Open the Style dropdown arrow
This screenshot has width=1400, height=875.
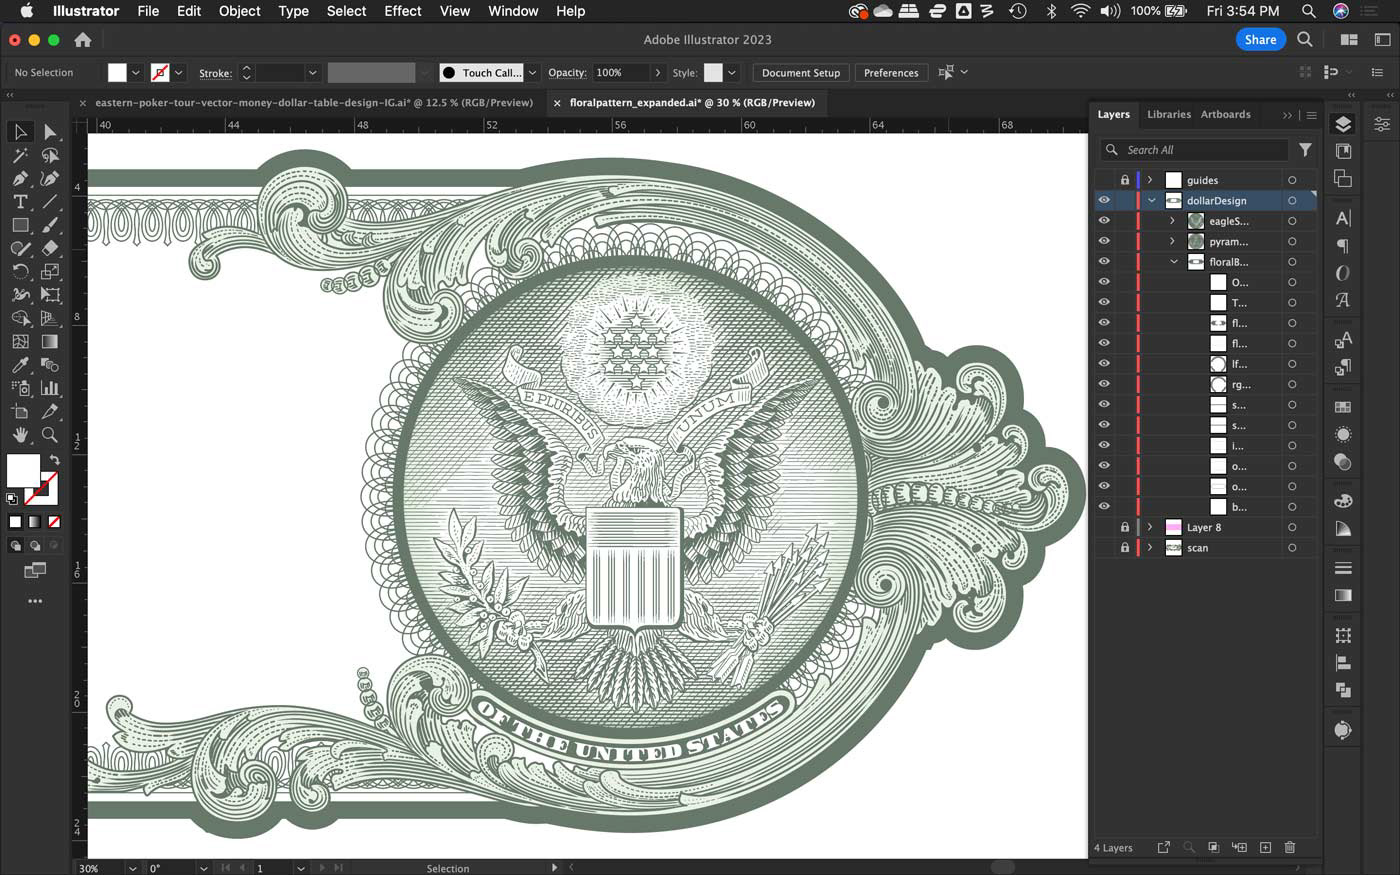732,73
